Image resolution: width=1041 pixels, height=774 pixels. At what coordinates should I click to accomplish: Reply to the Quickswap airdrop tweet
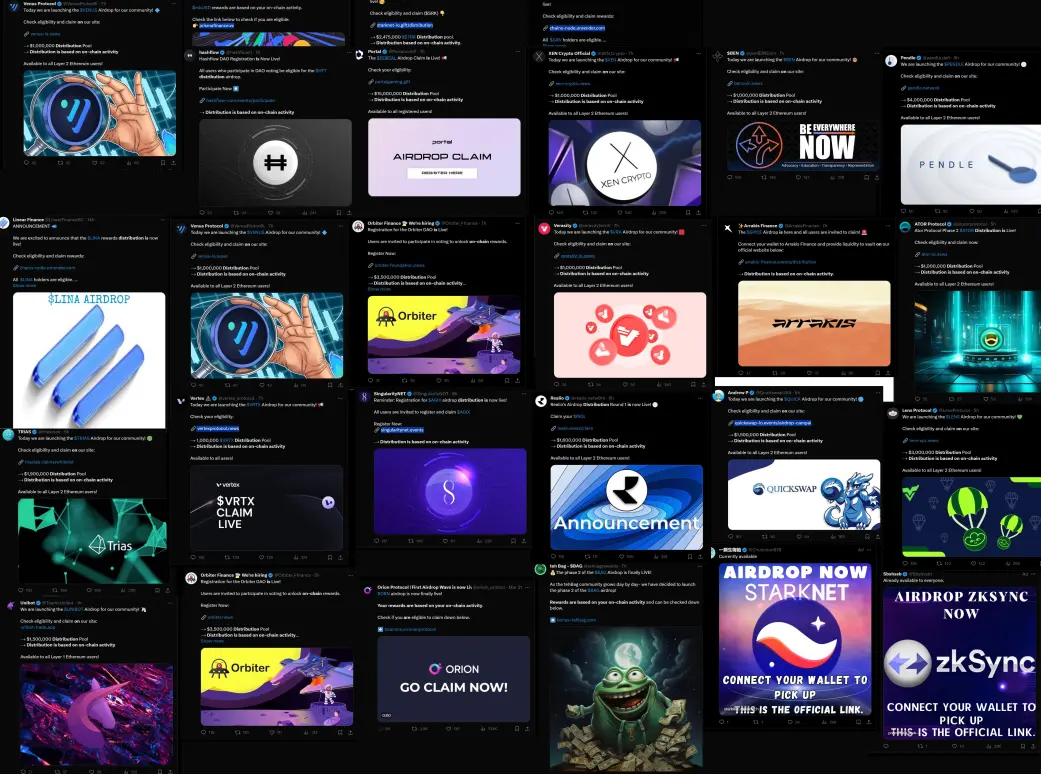[x=731, y=536]
